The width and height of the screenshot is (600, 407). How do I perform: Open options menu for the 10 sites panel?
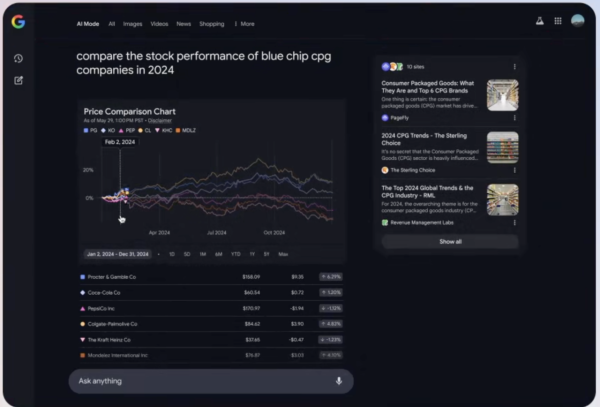(515, 67)
